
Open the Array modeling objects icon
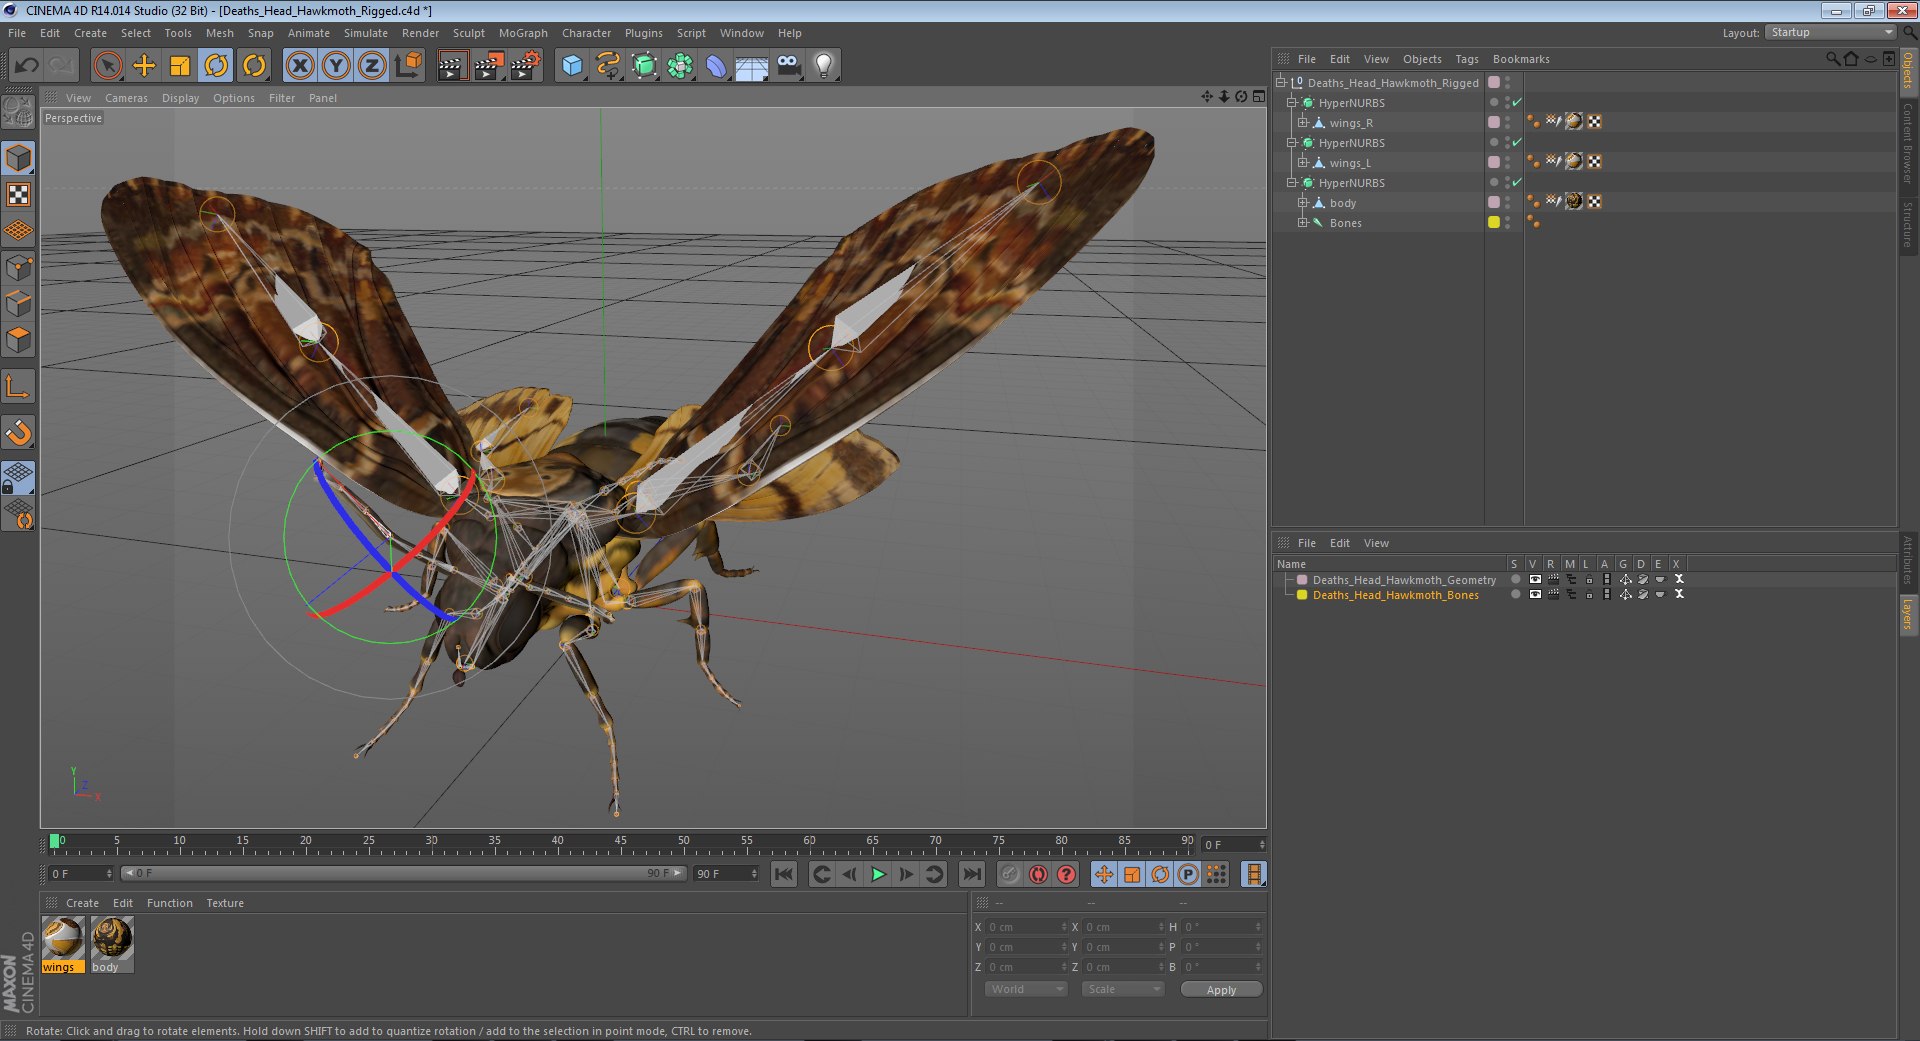680,66
